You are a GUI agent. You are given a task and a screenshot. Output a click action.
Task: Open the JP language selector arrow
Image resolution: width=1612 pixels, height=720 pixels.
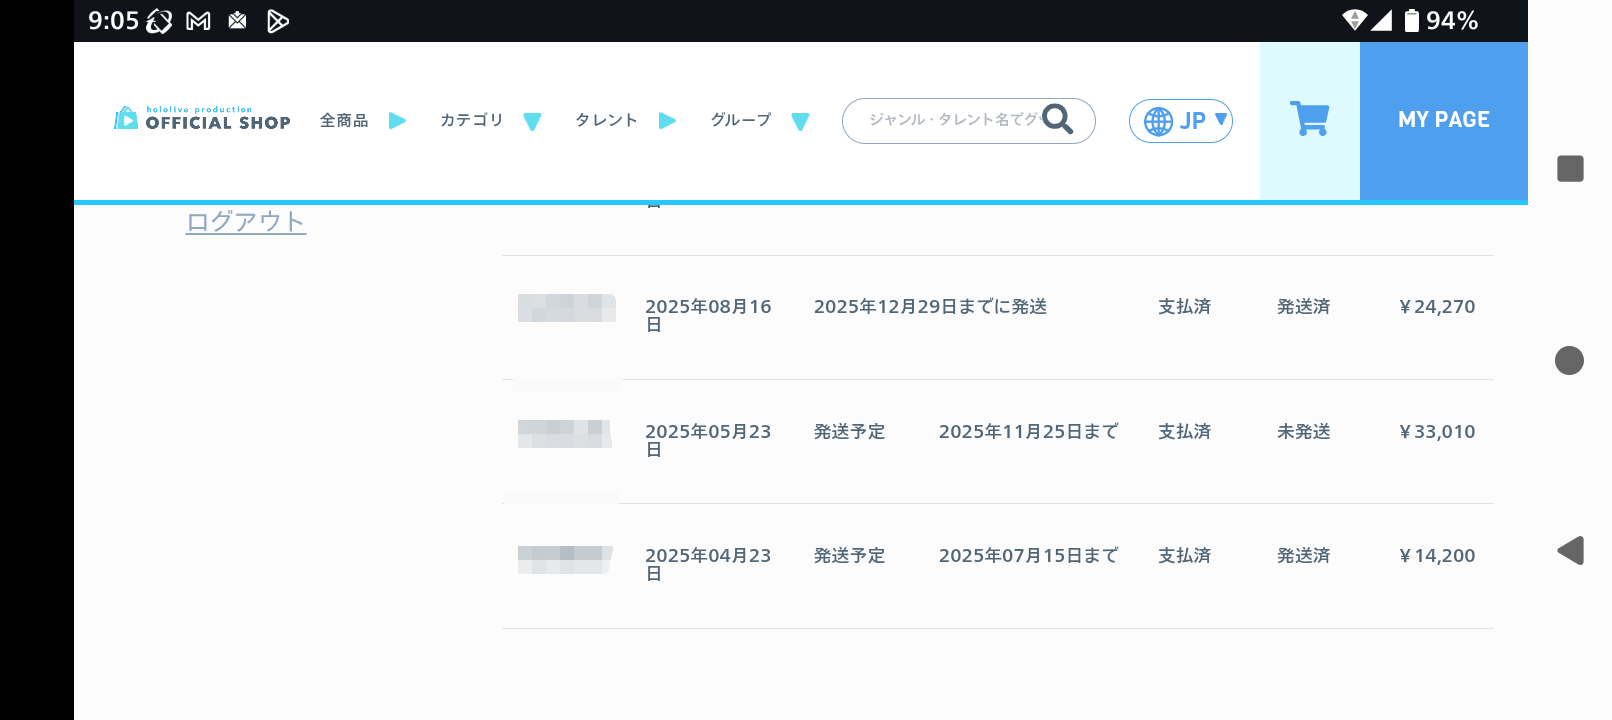point(1220,119)
